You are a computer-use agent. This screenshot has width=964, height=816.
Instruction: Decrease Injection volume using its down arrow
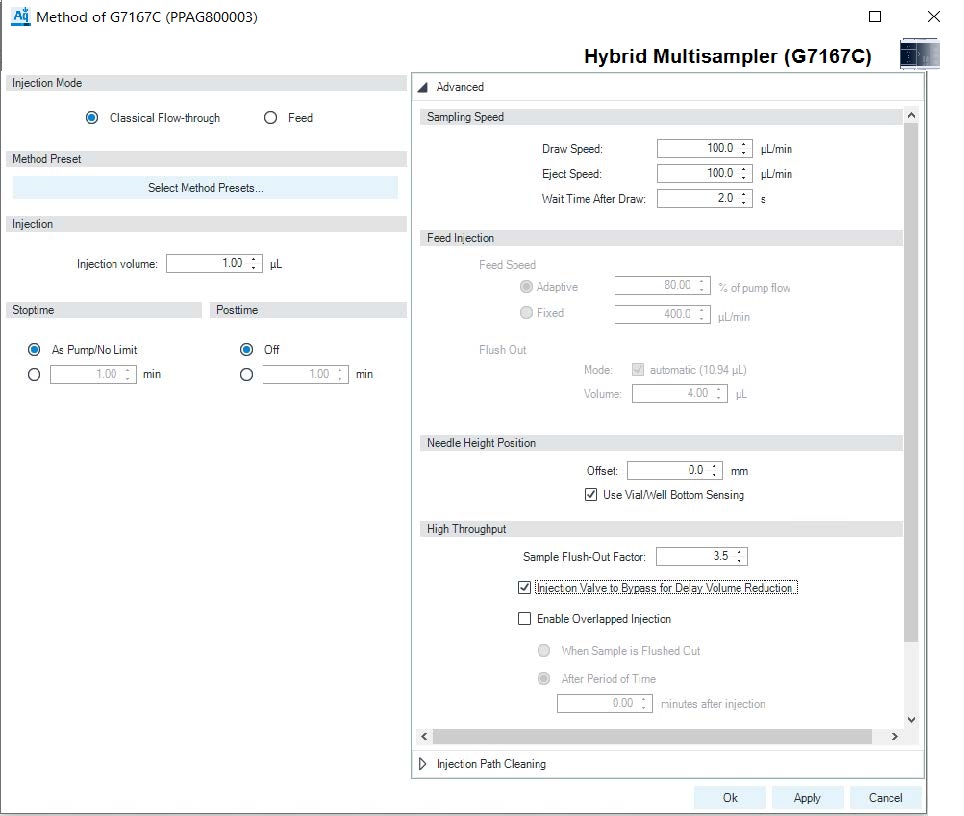[x=253, y=267]
